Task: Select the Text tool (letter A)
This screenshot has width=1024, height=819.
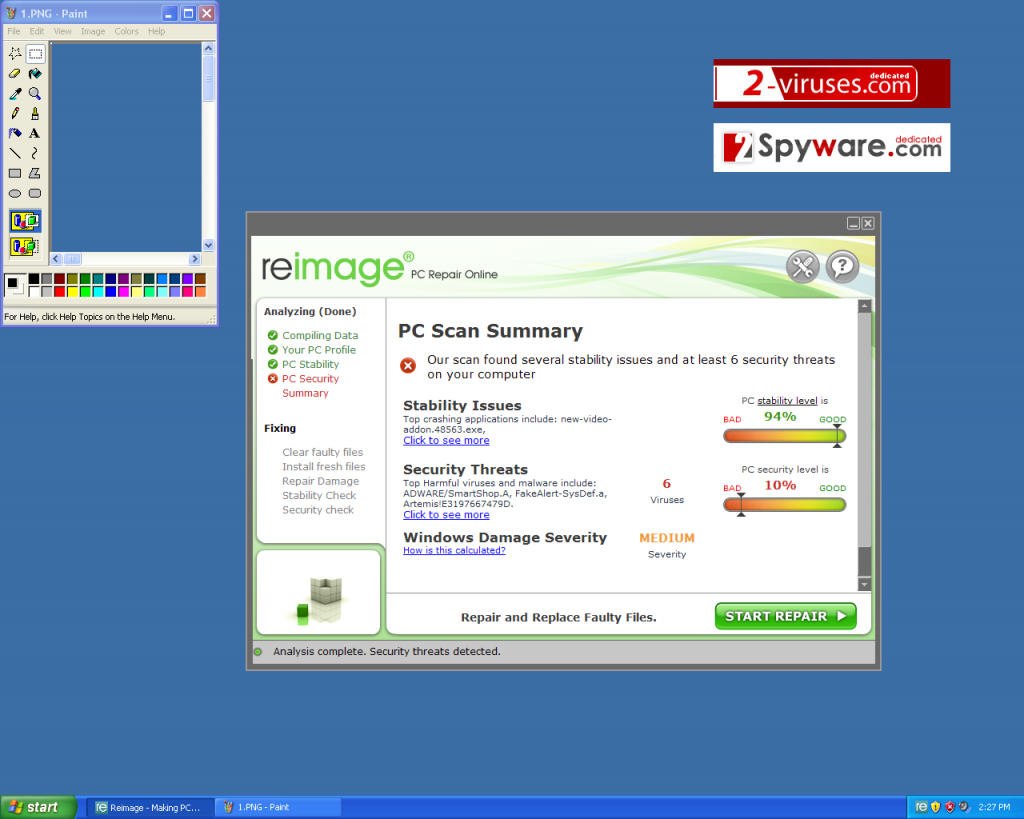Action: 35,133
